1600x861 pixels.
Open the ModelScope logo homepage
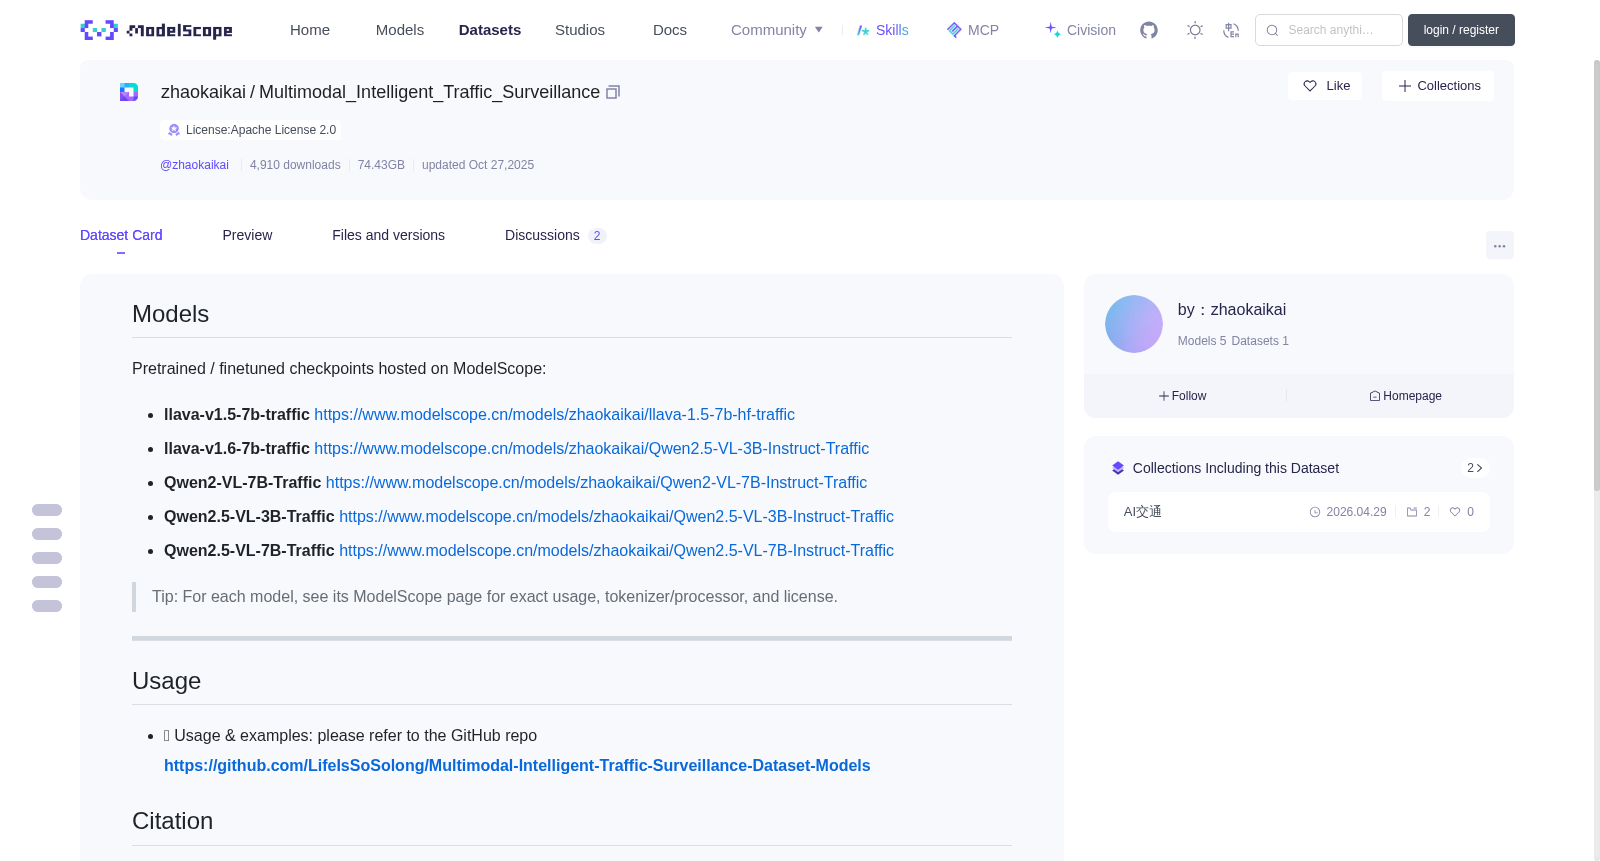(x=156, y=30)
